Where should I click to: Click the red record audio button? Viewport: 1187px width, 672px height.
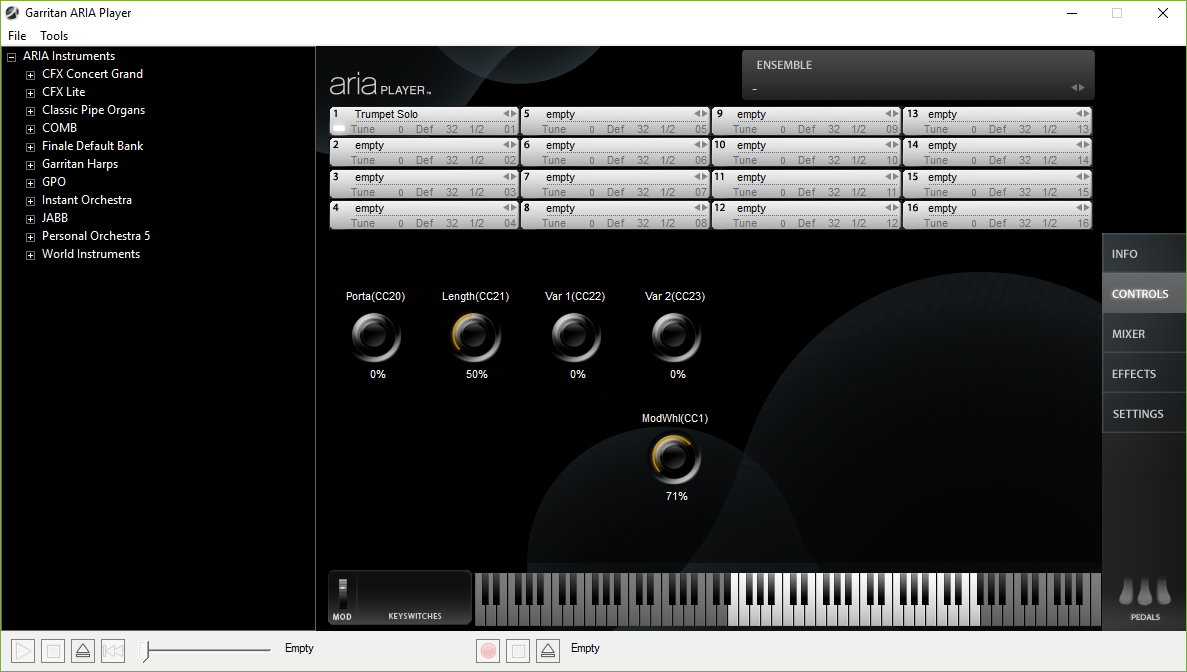pos(488,651)
